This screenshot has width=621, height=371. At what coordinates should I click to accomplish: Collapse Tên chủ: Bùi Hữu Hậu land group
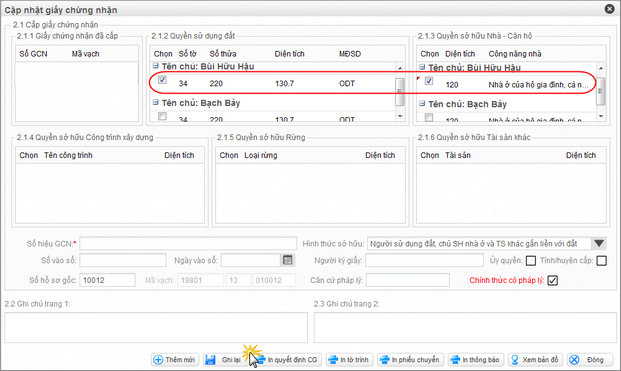[x=156, y=66]
